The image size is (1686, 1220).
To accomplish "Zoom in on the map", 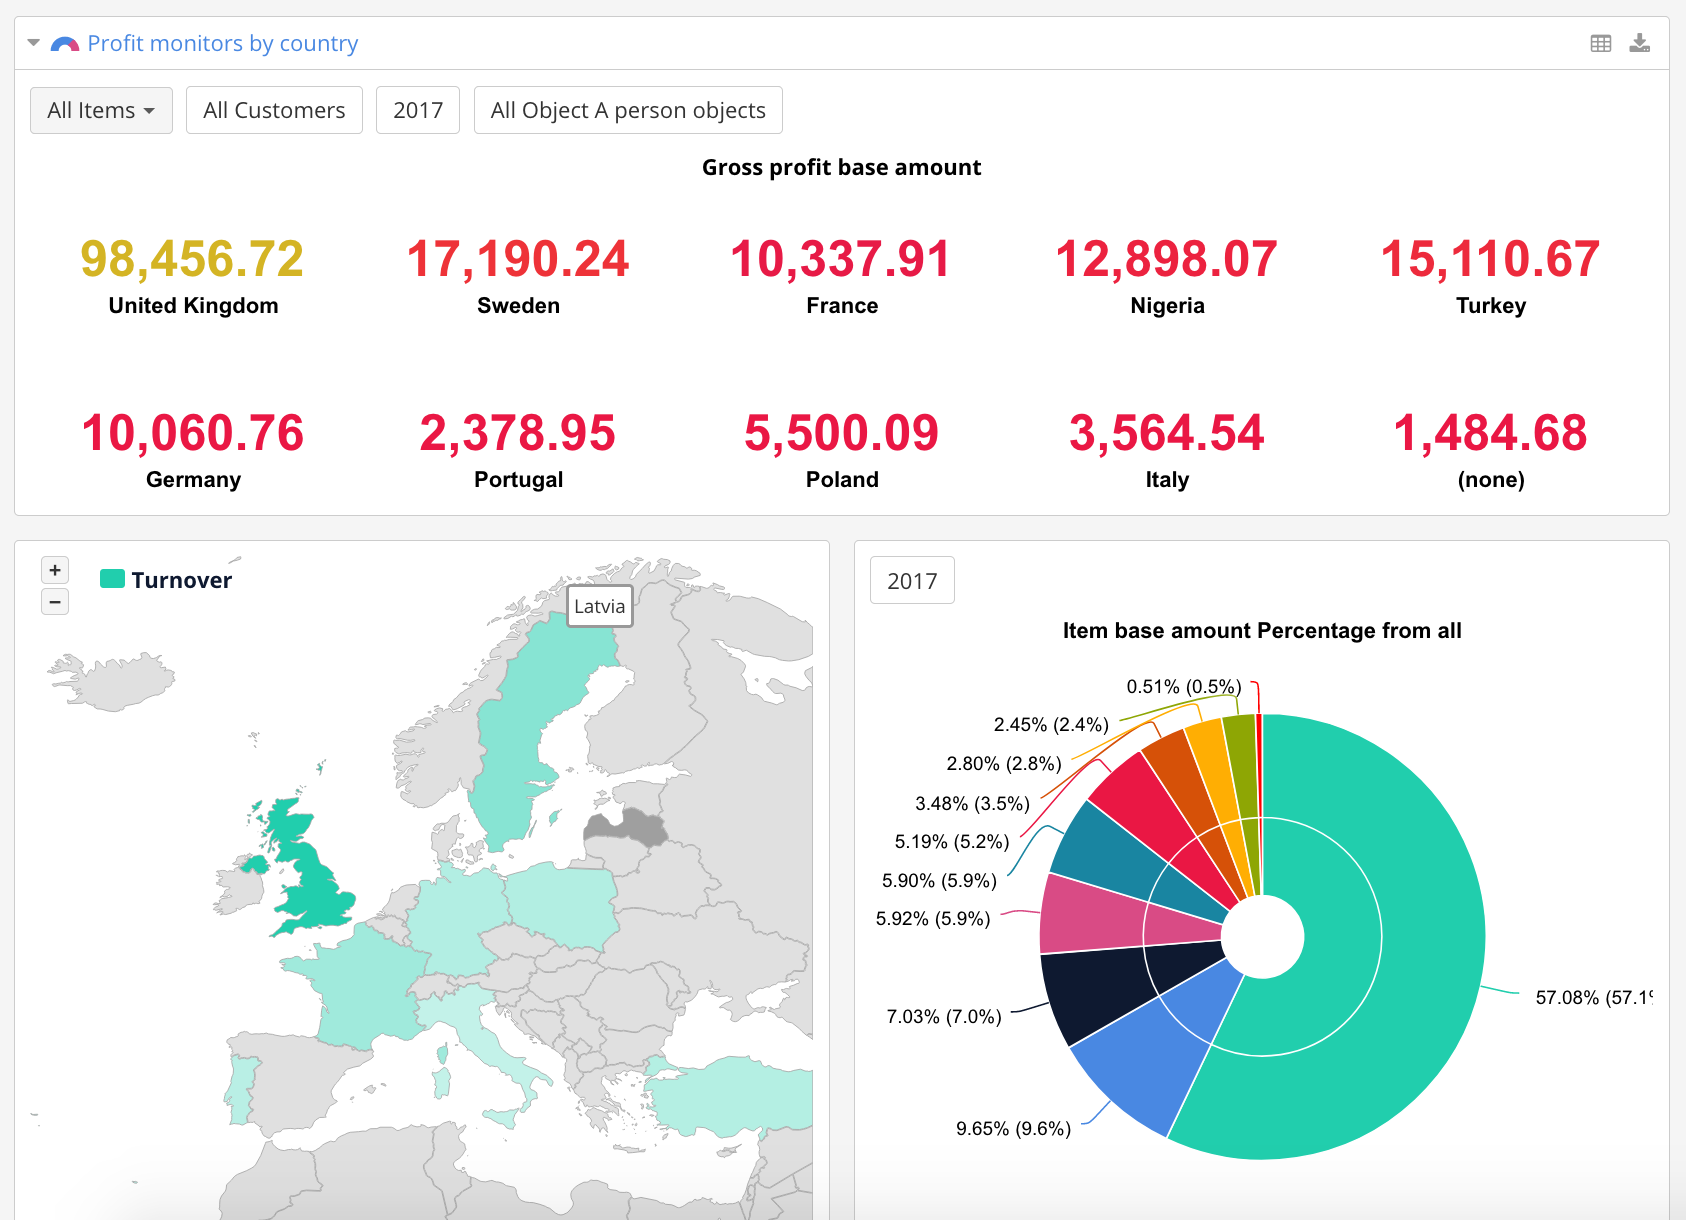I will pyautogui.click(x=55, y=570).
